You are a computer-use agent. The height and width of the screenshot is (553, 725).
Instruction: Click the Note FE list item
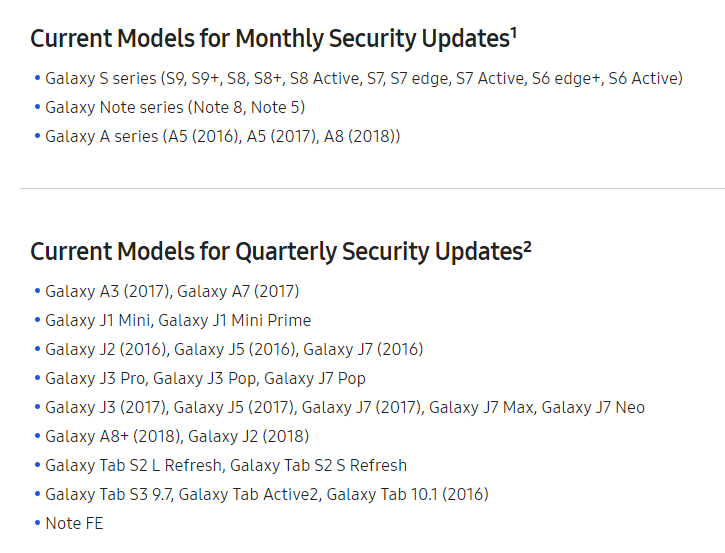coord(74,523)
